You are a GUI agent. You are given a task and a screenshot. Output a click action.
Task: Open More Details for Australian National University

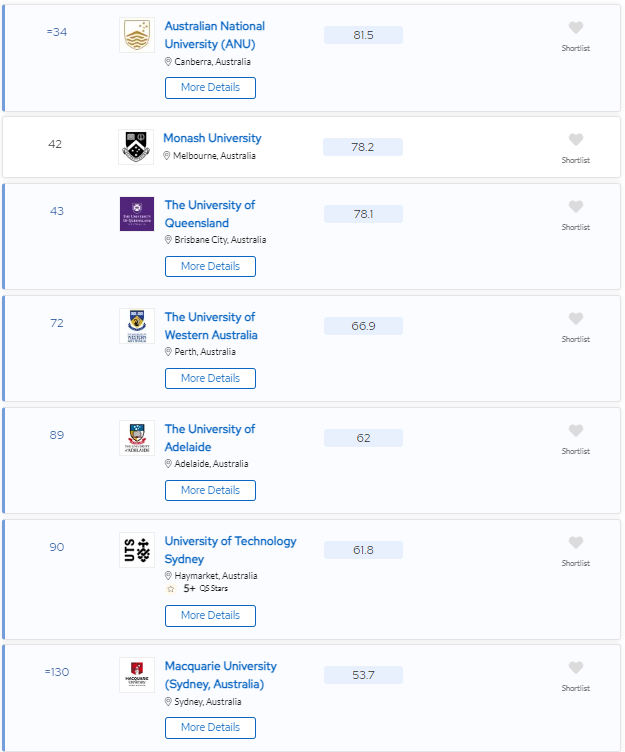pyautogui.click(x=210, y=88)
